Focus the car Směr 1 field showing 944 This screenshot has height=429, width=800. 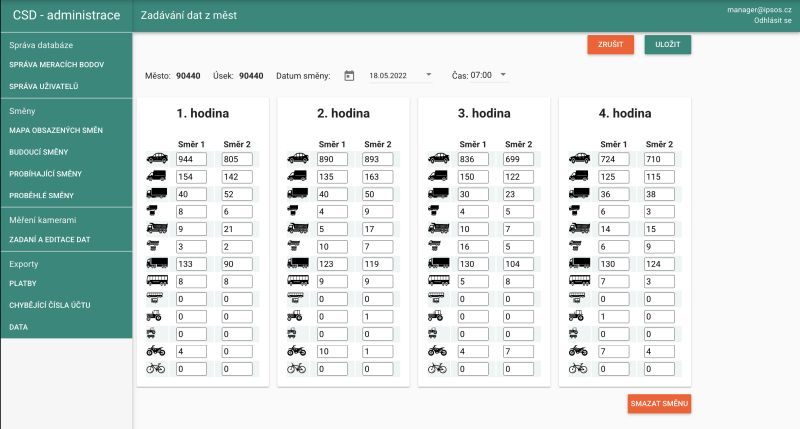click(190, 158)
